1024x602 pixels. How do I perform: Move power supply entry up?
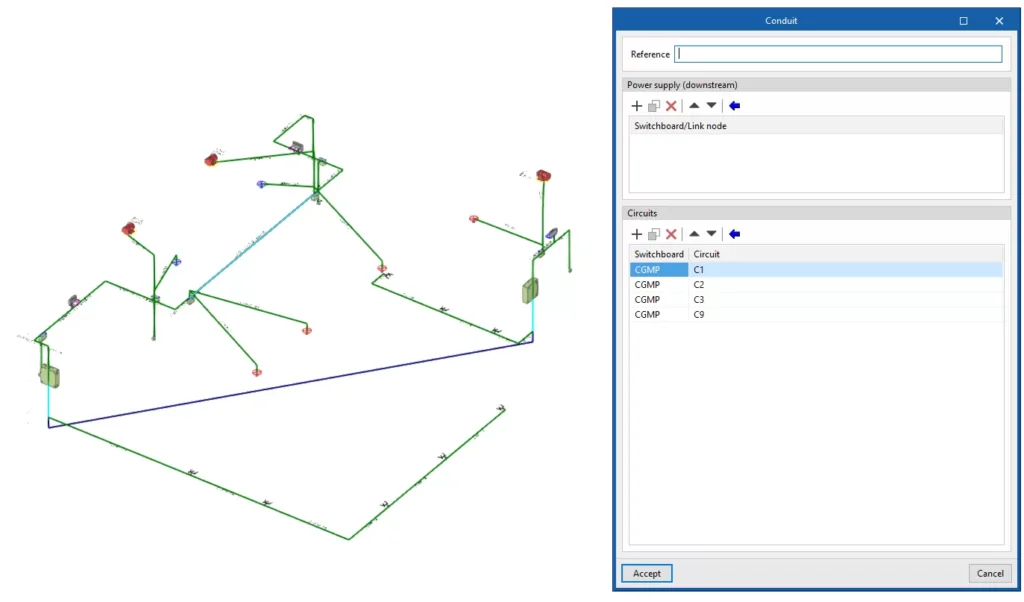coord(694,106)
